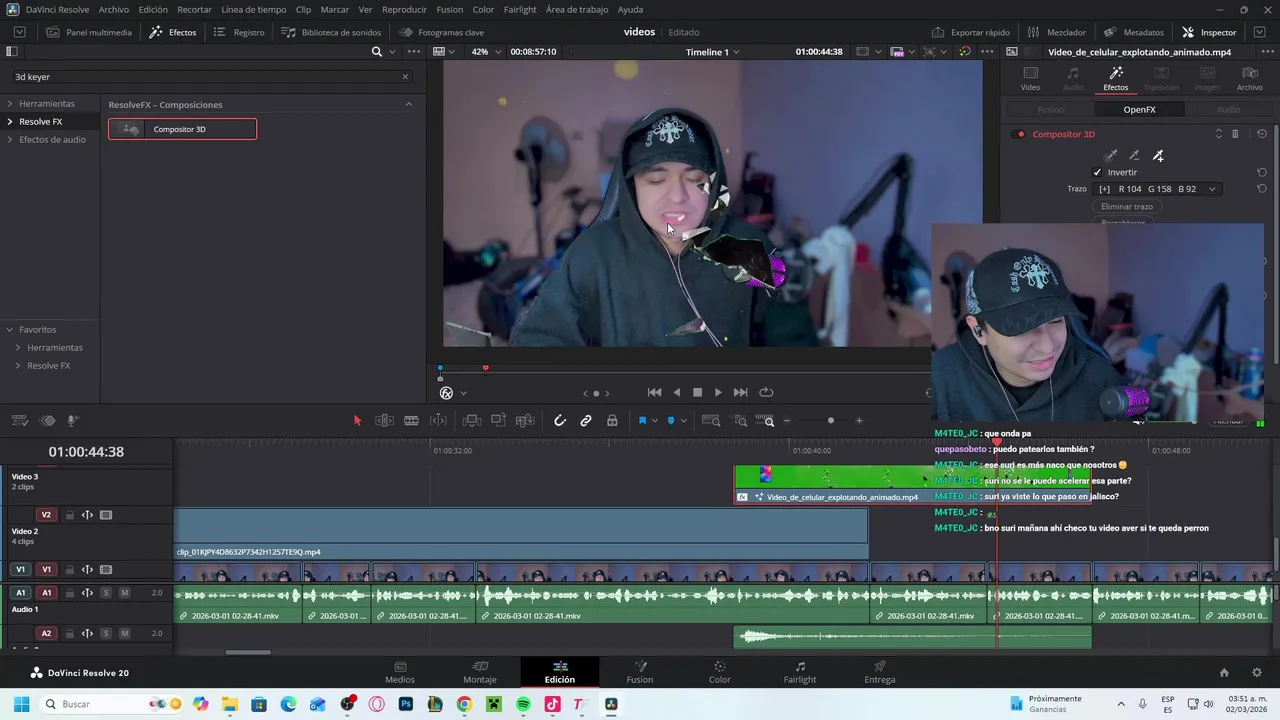Screen dimensions: 1280x720
Task: Select the subtract-stroke eyedropper
Action: [1134, 155]
